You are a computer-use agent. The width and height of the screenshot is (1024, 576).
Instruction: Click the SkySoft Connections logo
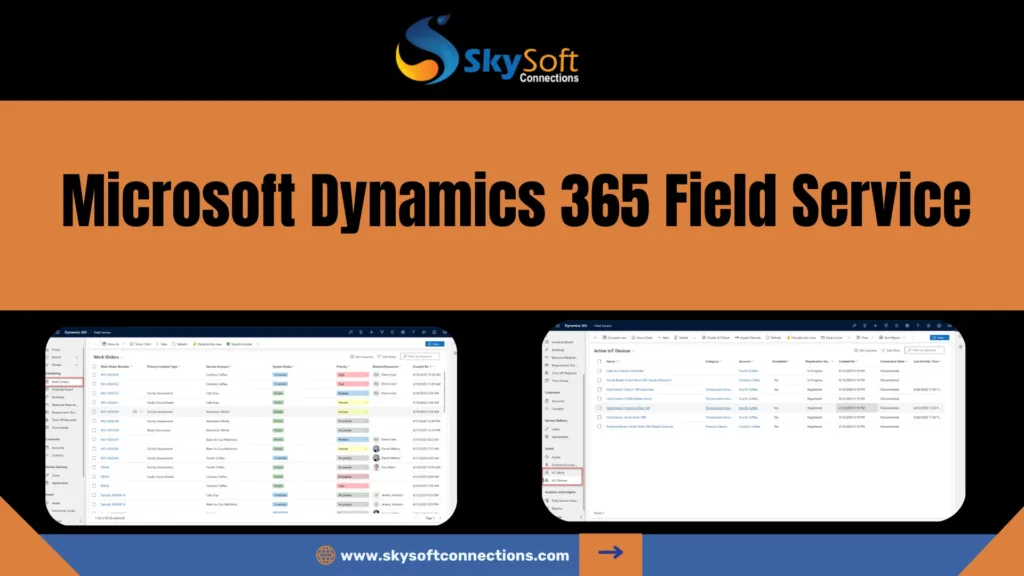coord(487,50)
